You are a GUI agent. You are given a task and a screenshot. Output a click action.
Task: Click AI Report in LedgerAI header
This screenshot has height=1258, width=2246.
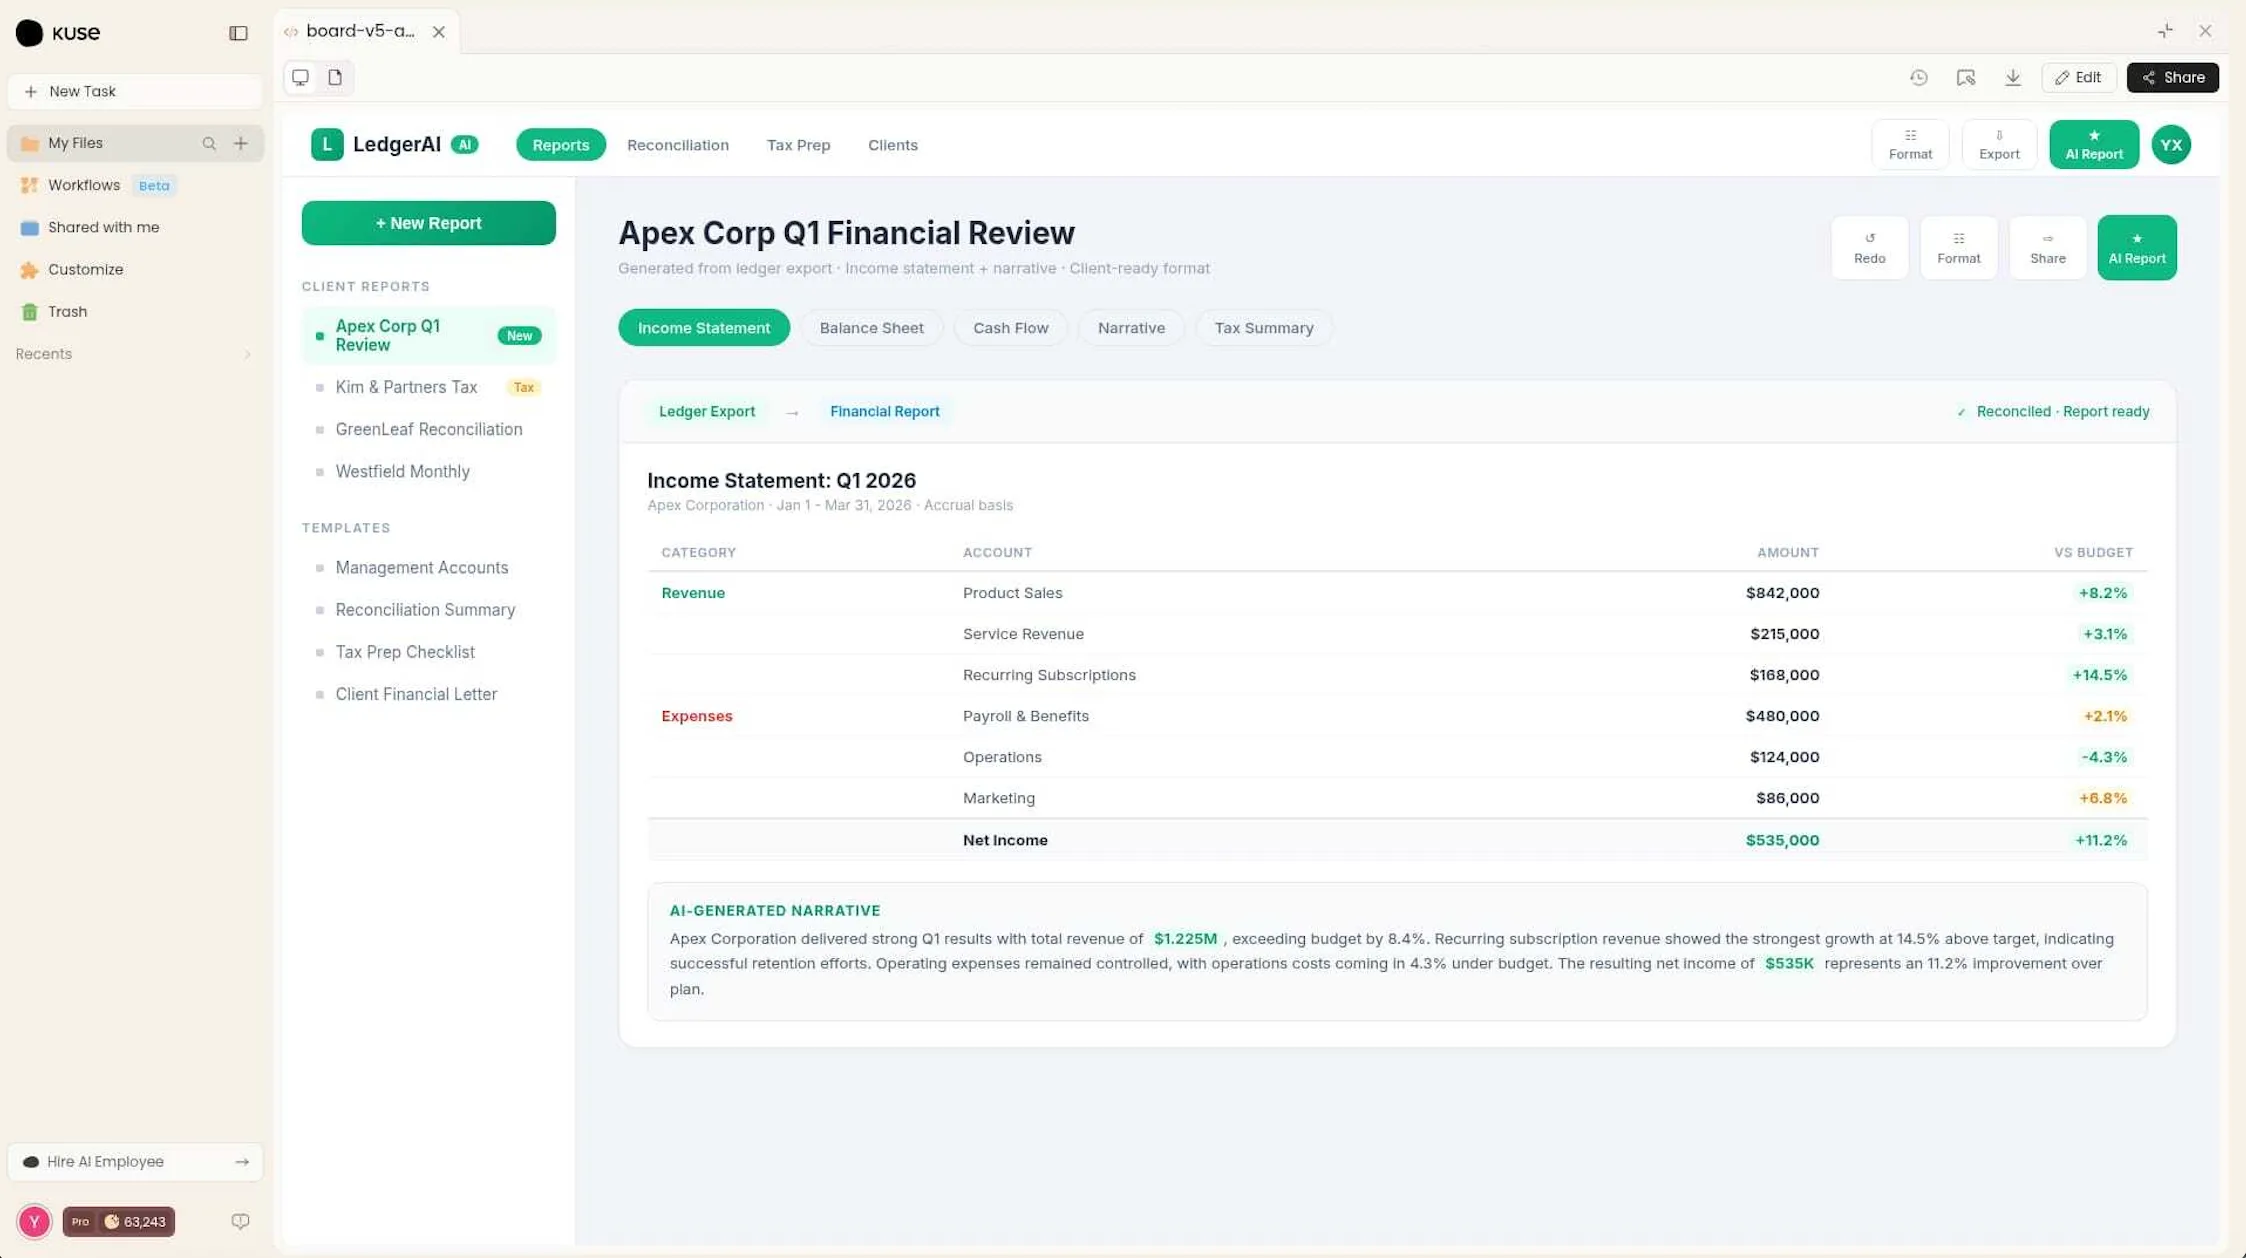(2094, 145)
